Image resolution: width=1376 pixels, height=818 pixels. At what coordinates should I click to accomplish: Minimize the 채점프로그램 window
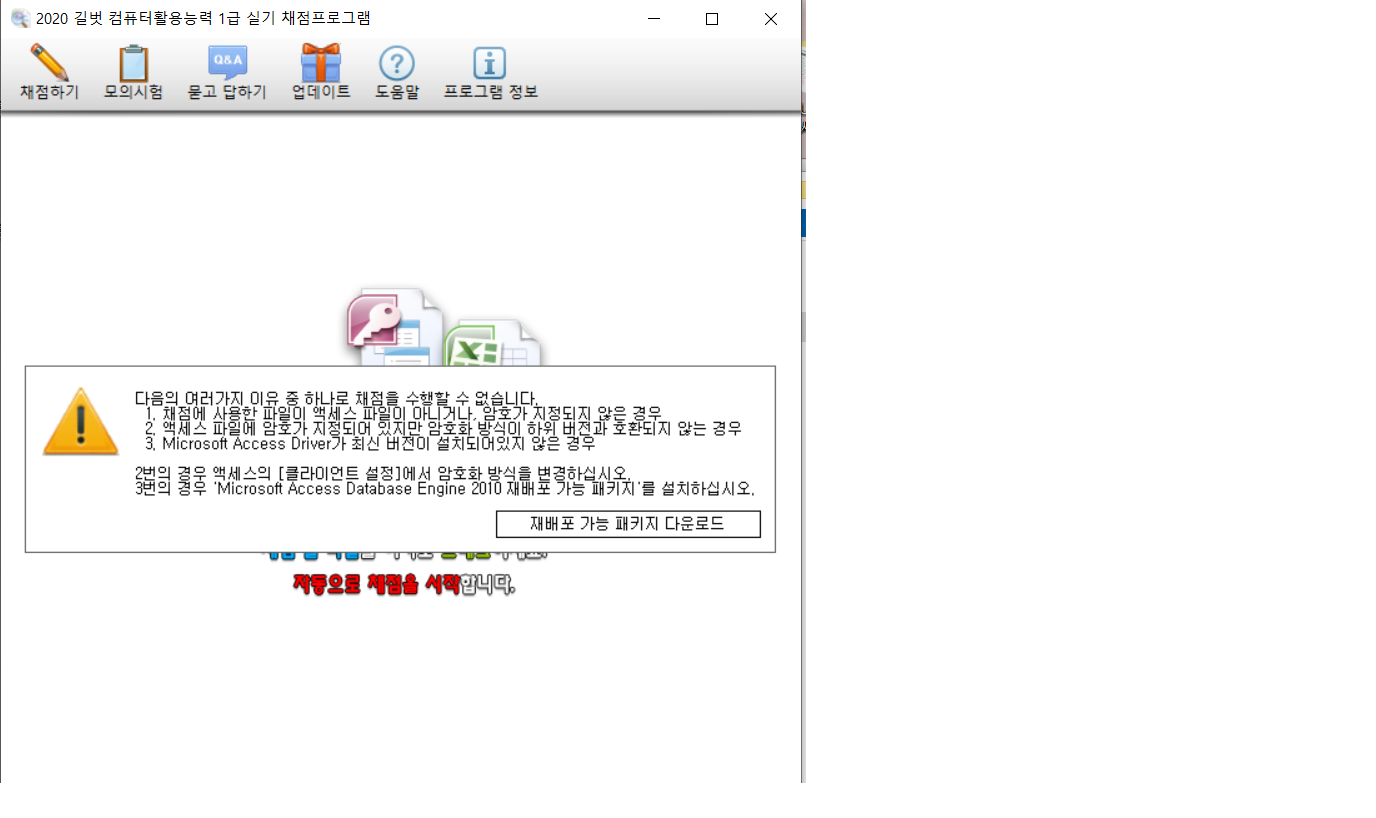654,19
